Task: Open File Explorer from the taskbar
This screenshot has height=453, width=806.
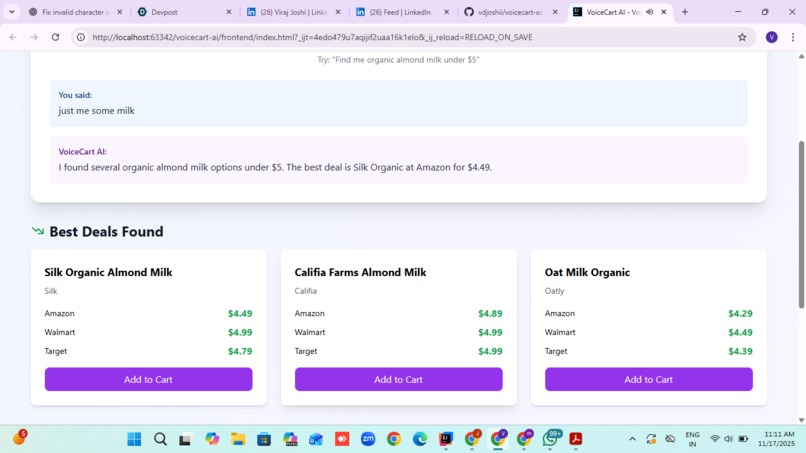Action: [238, 439]
